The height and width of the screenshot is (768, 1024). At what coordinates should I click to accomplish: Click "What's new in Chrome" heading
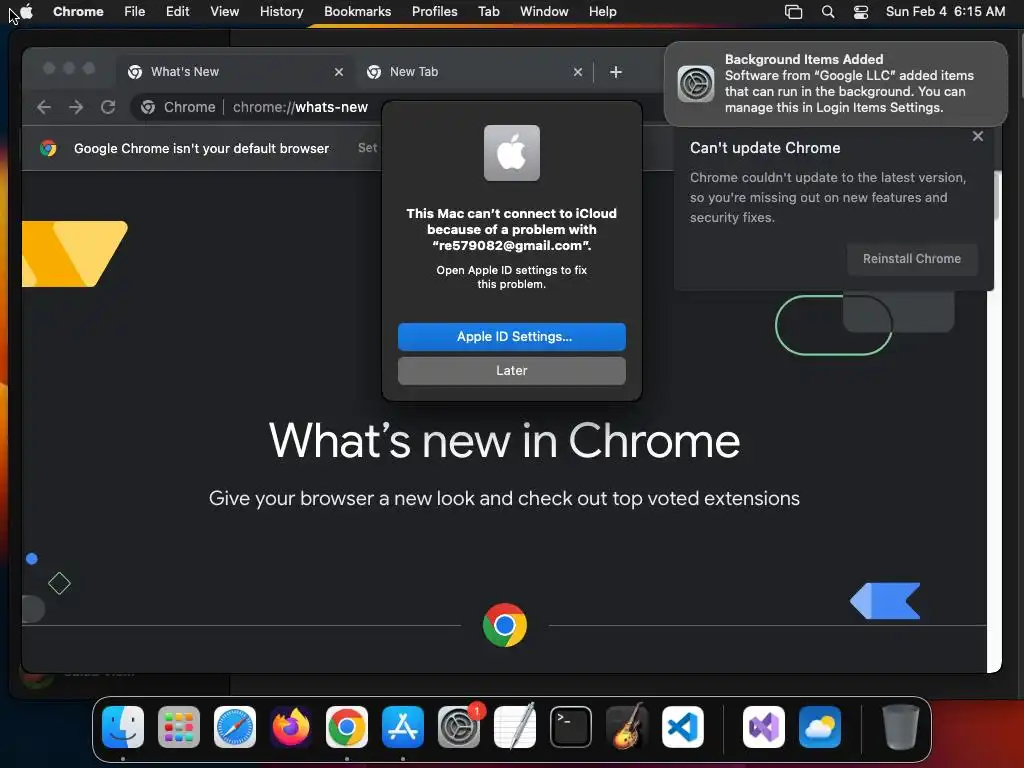[x=504, y=441]
